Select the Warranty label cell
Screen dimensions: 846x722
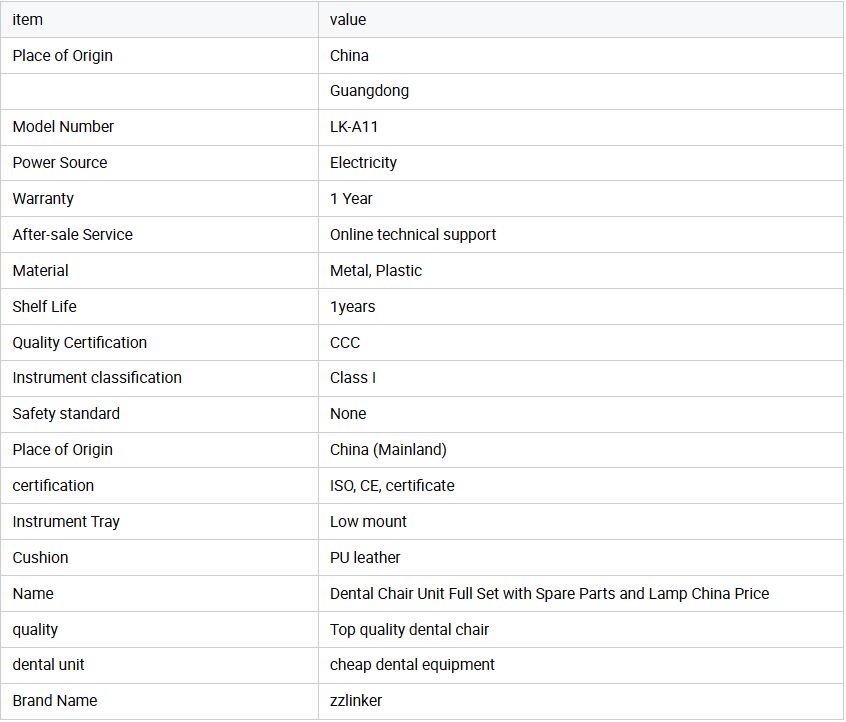[x=43, y=199]
